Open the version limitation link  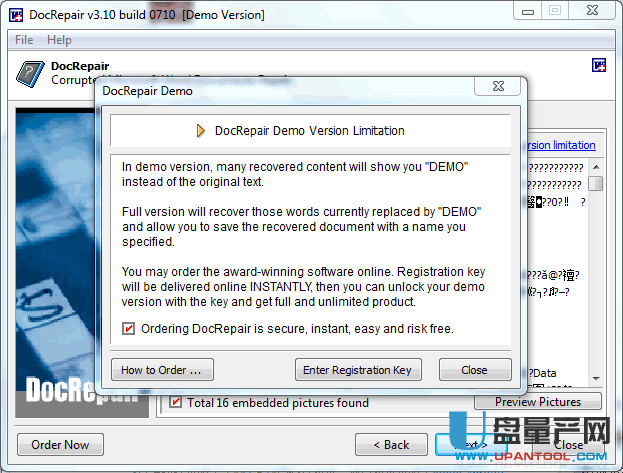point(561,145)
